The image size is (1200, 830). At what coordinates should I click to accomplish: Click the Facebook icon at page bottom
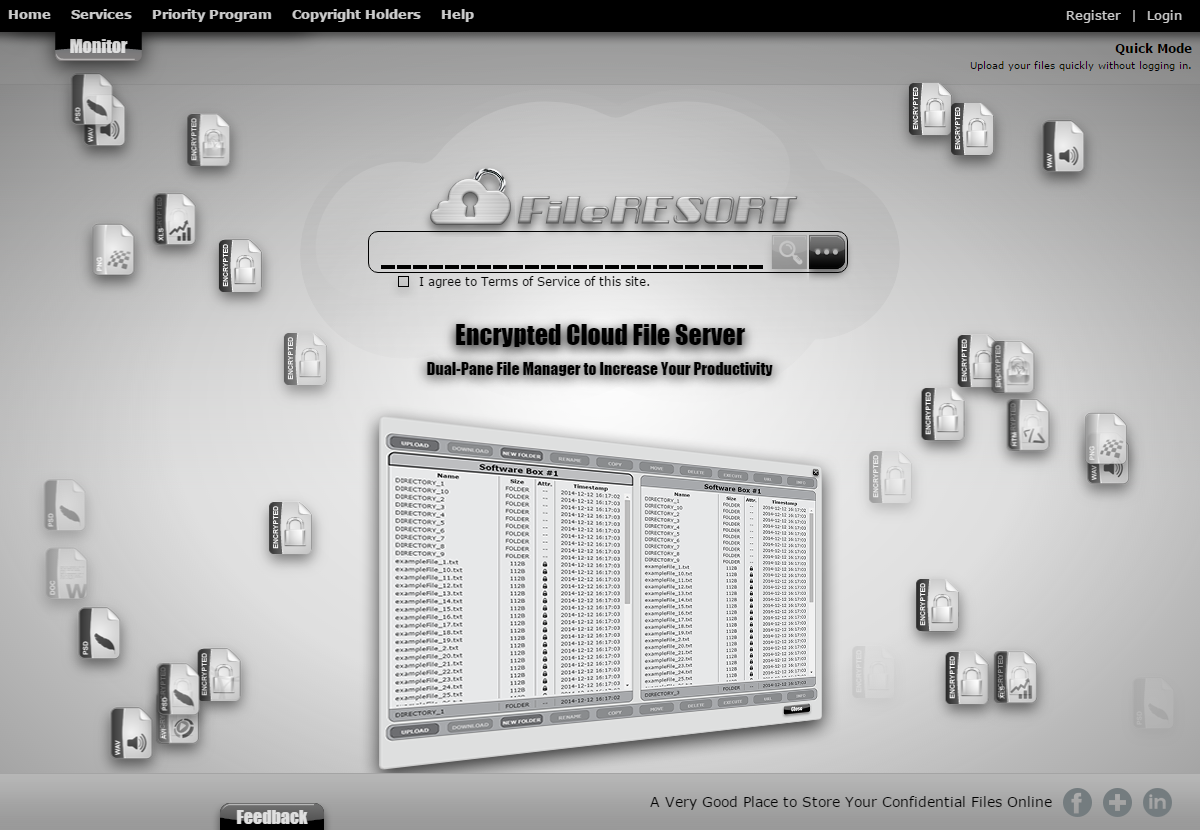(x=1077, y=802)
